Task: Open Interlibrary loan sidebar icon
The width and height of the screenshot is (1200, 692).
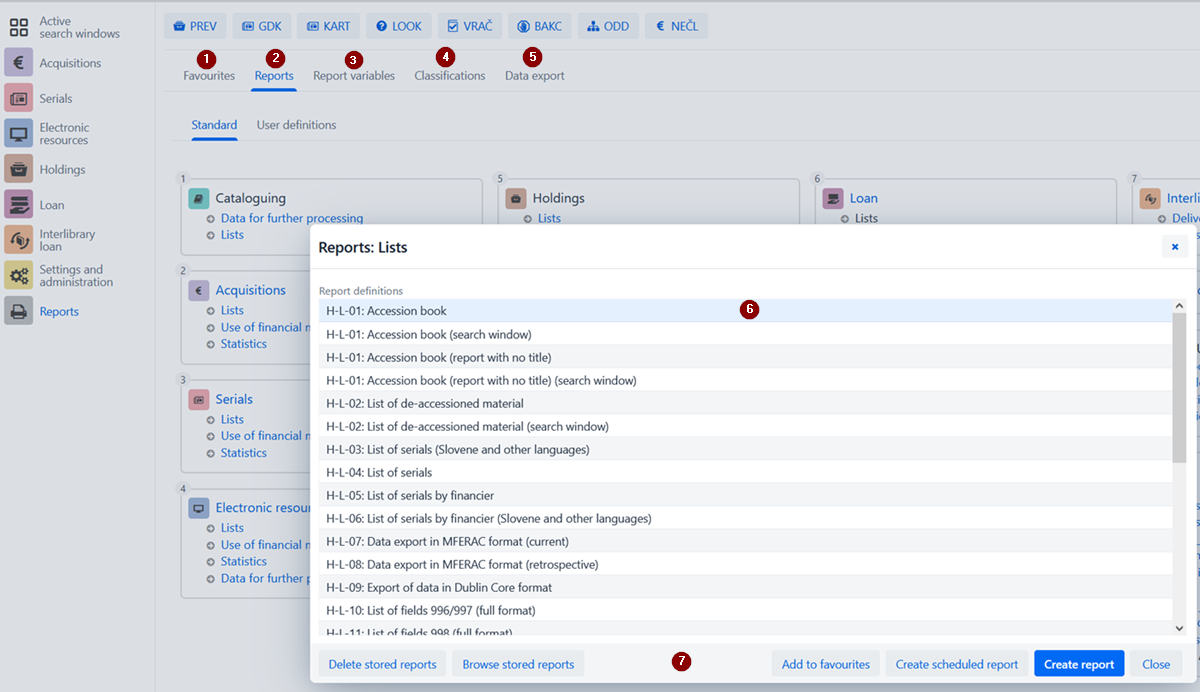Action: [18, 240]
